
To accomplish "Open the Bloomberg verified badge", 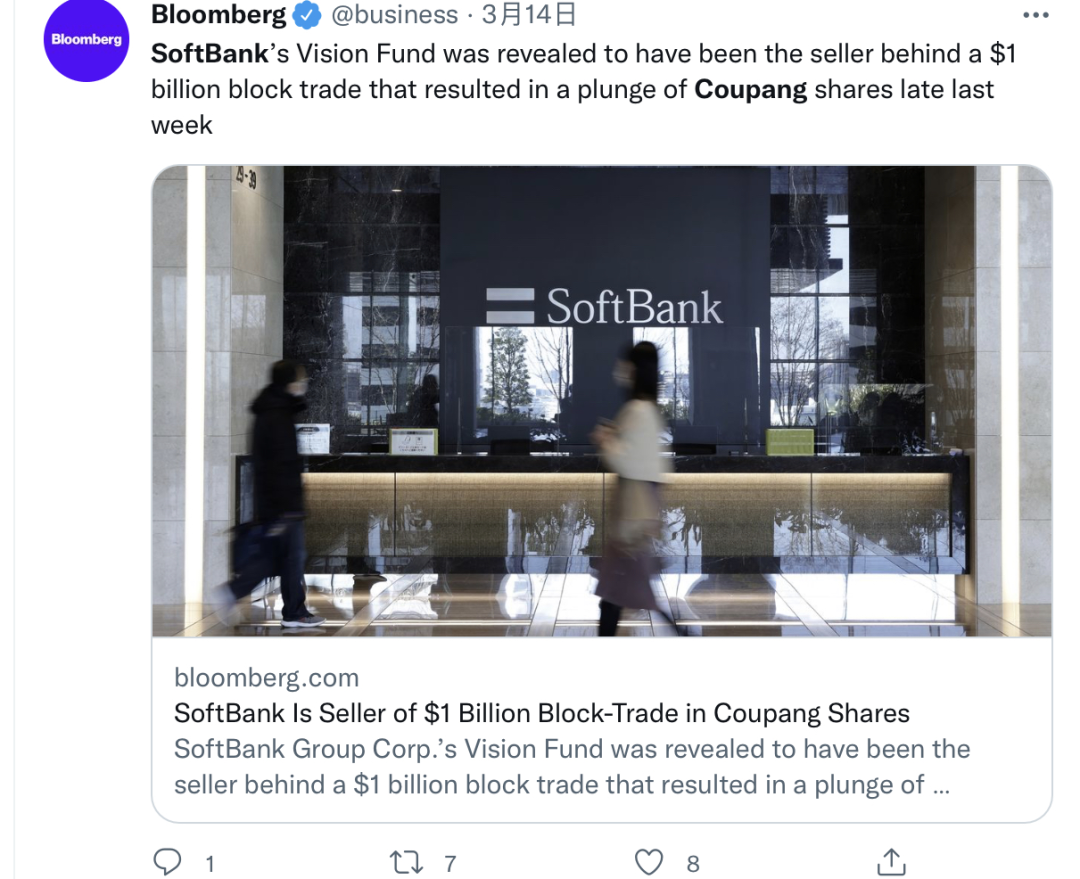I will pos(307,15).
